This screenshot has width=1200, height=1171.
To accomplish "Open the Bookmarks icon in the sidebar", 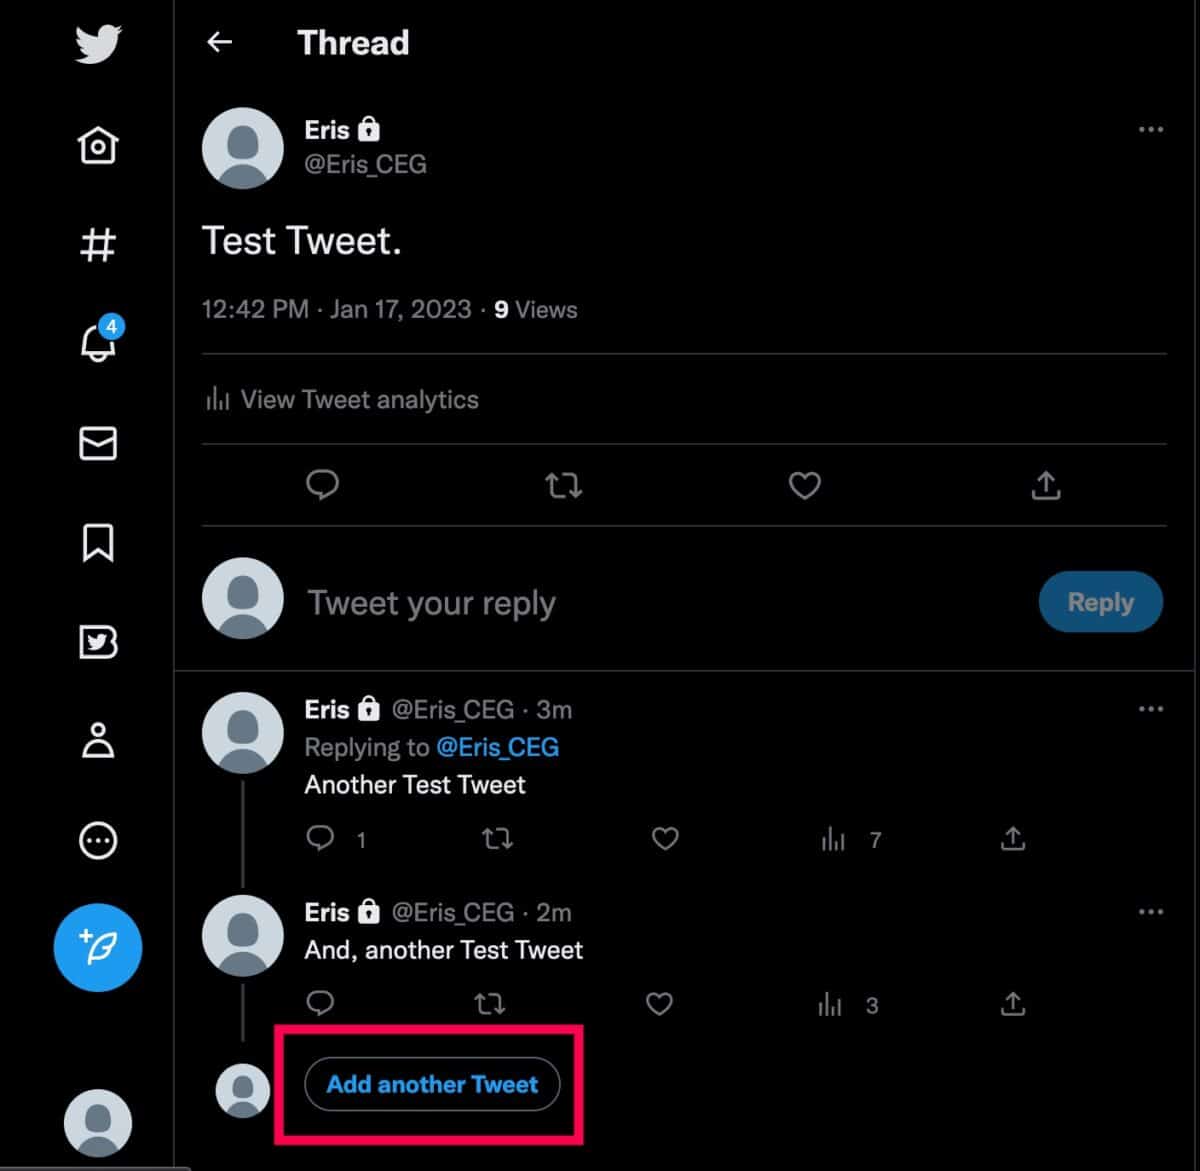I will pos(98,542).
